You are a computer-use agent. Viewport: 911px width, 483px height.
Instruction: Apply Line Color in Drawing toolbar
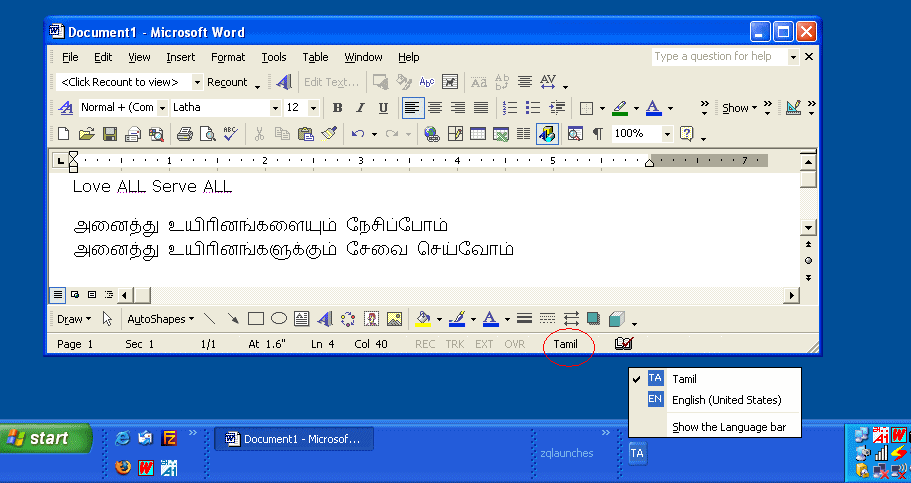pyautogui.click(x=458, y=319)
